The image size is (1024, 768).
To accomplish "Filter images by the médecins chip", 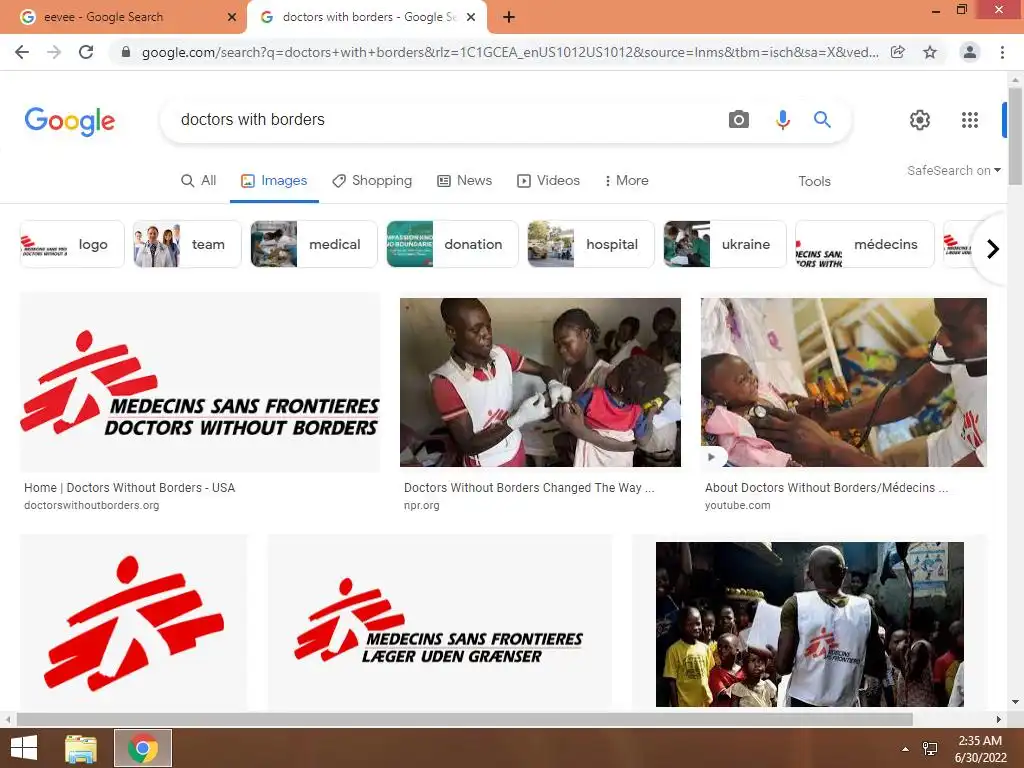I will pyautogui.click(x=865, y=244).
